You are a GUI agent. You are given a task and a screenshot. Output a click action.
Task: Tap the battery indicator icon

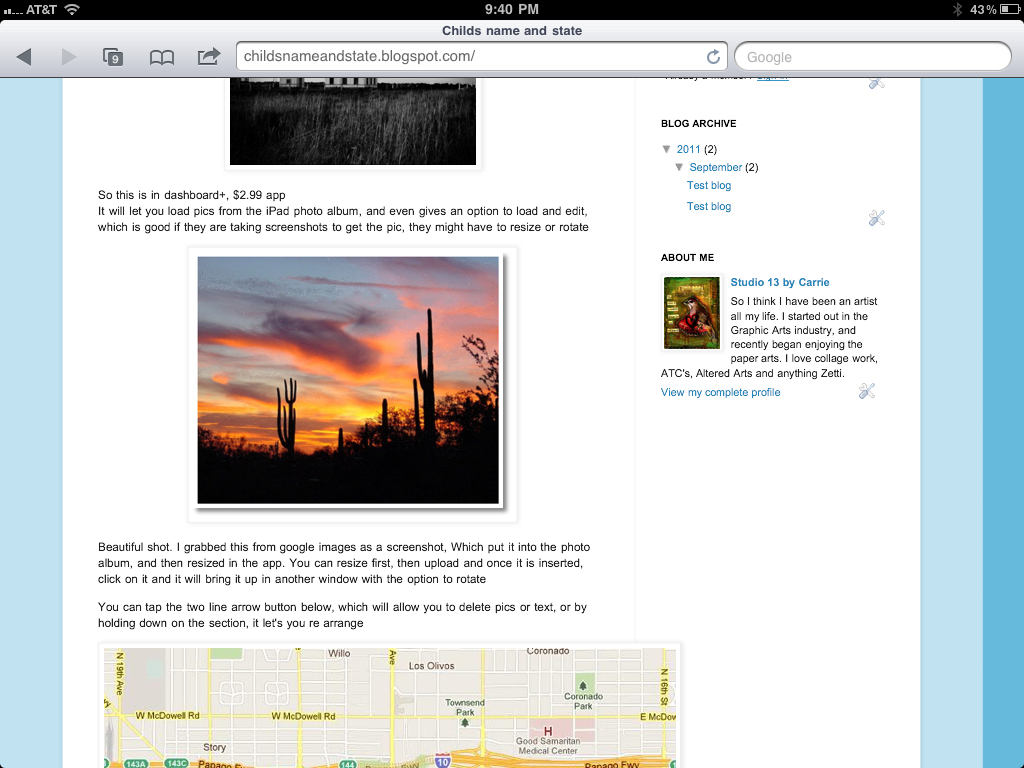[1009, 9]
